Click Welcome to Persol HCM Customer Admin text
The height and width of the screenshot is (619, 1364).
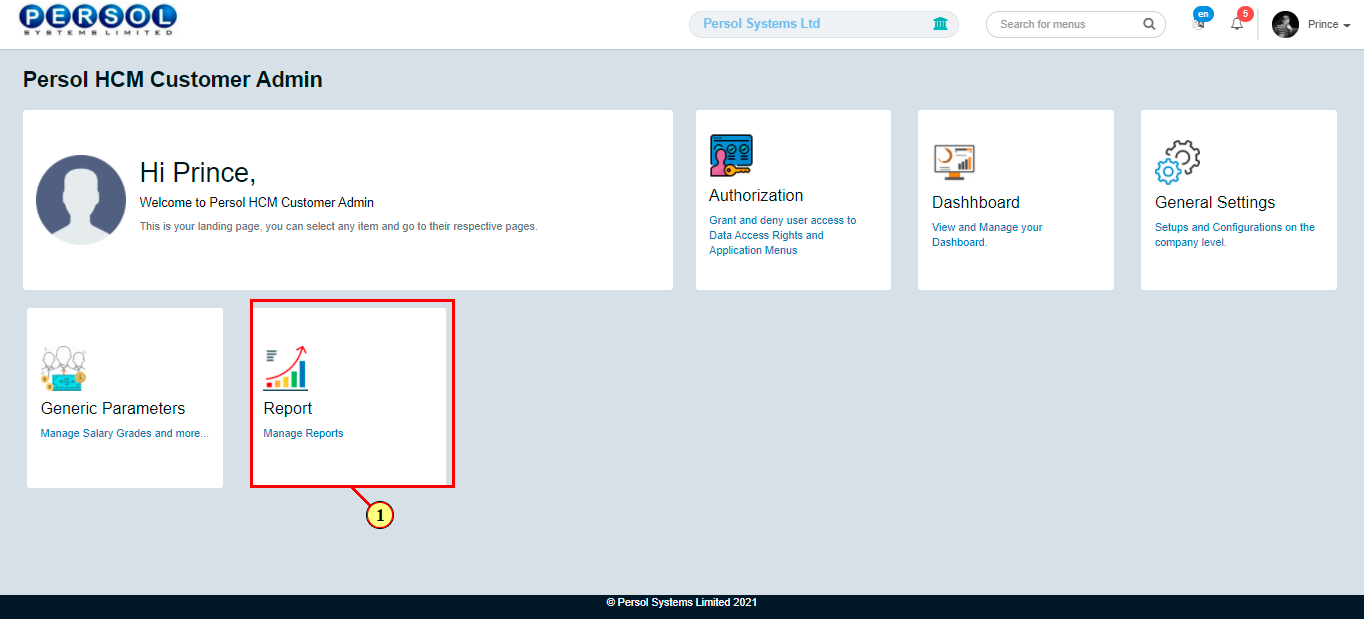(x=257, y=202)
